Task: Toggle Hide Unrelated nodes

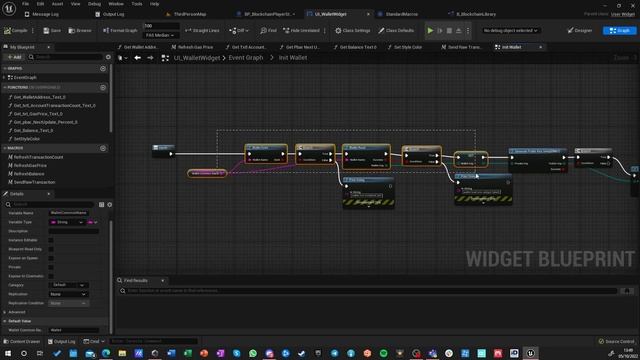Action: (301, 31)
